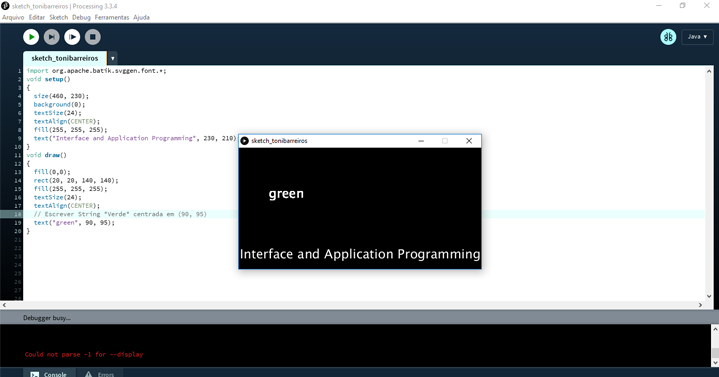Open the Editar menu

click(x=37, y=17)
